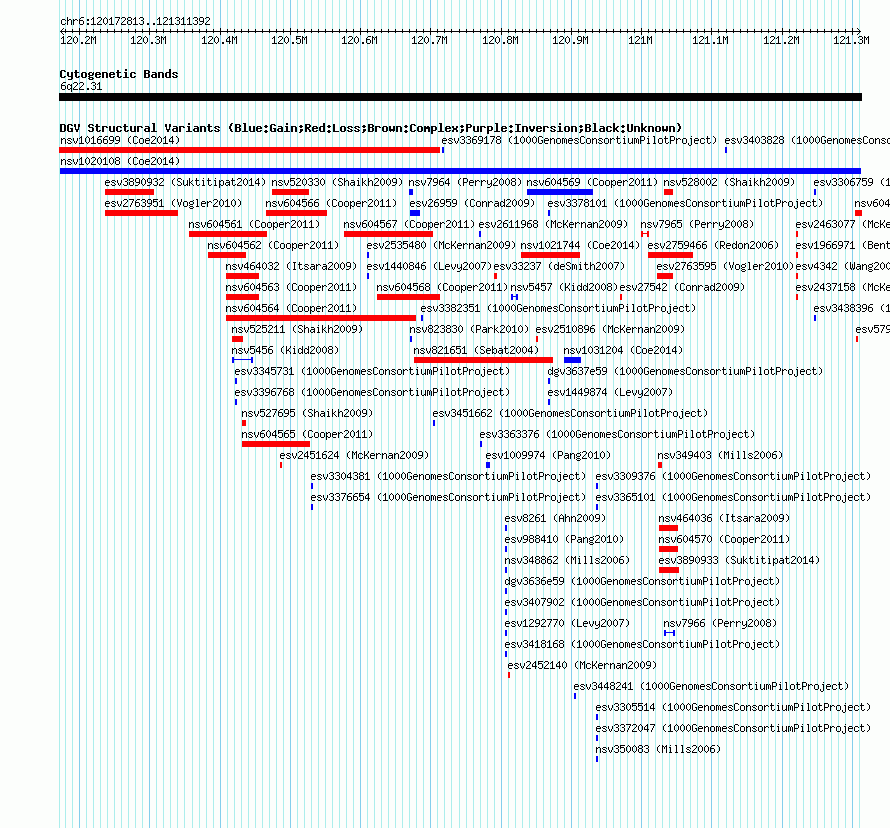
Task: Open esv27542 (Conrad2009) label
Action: [682, 287]
